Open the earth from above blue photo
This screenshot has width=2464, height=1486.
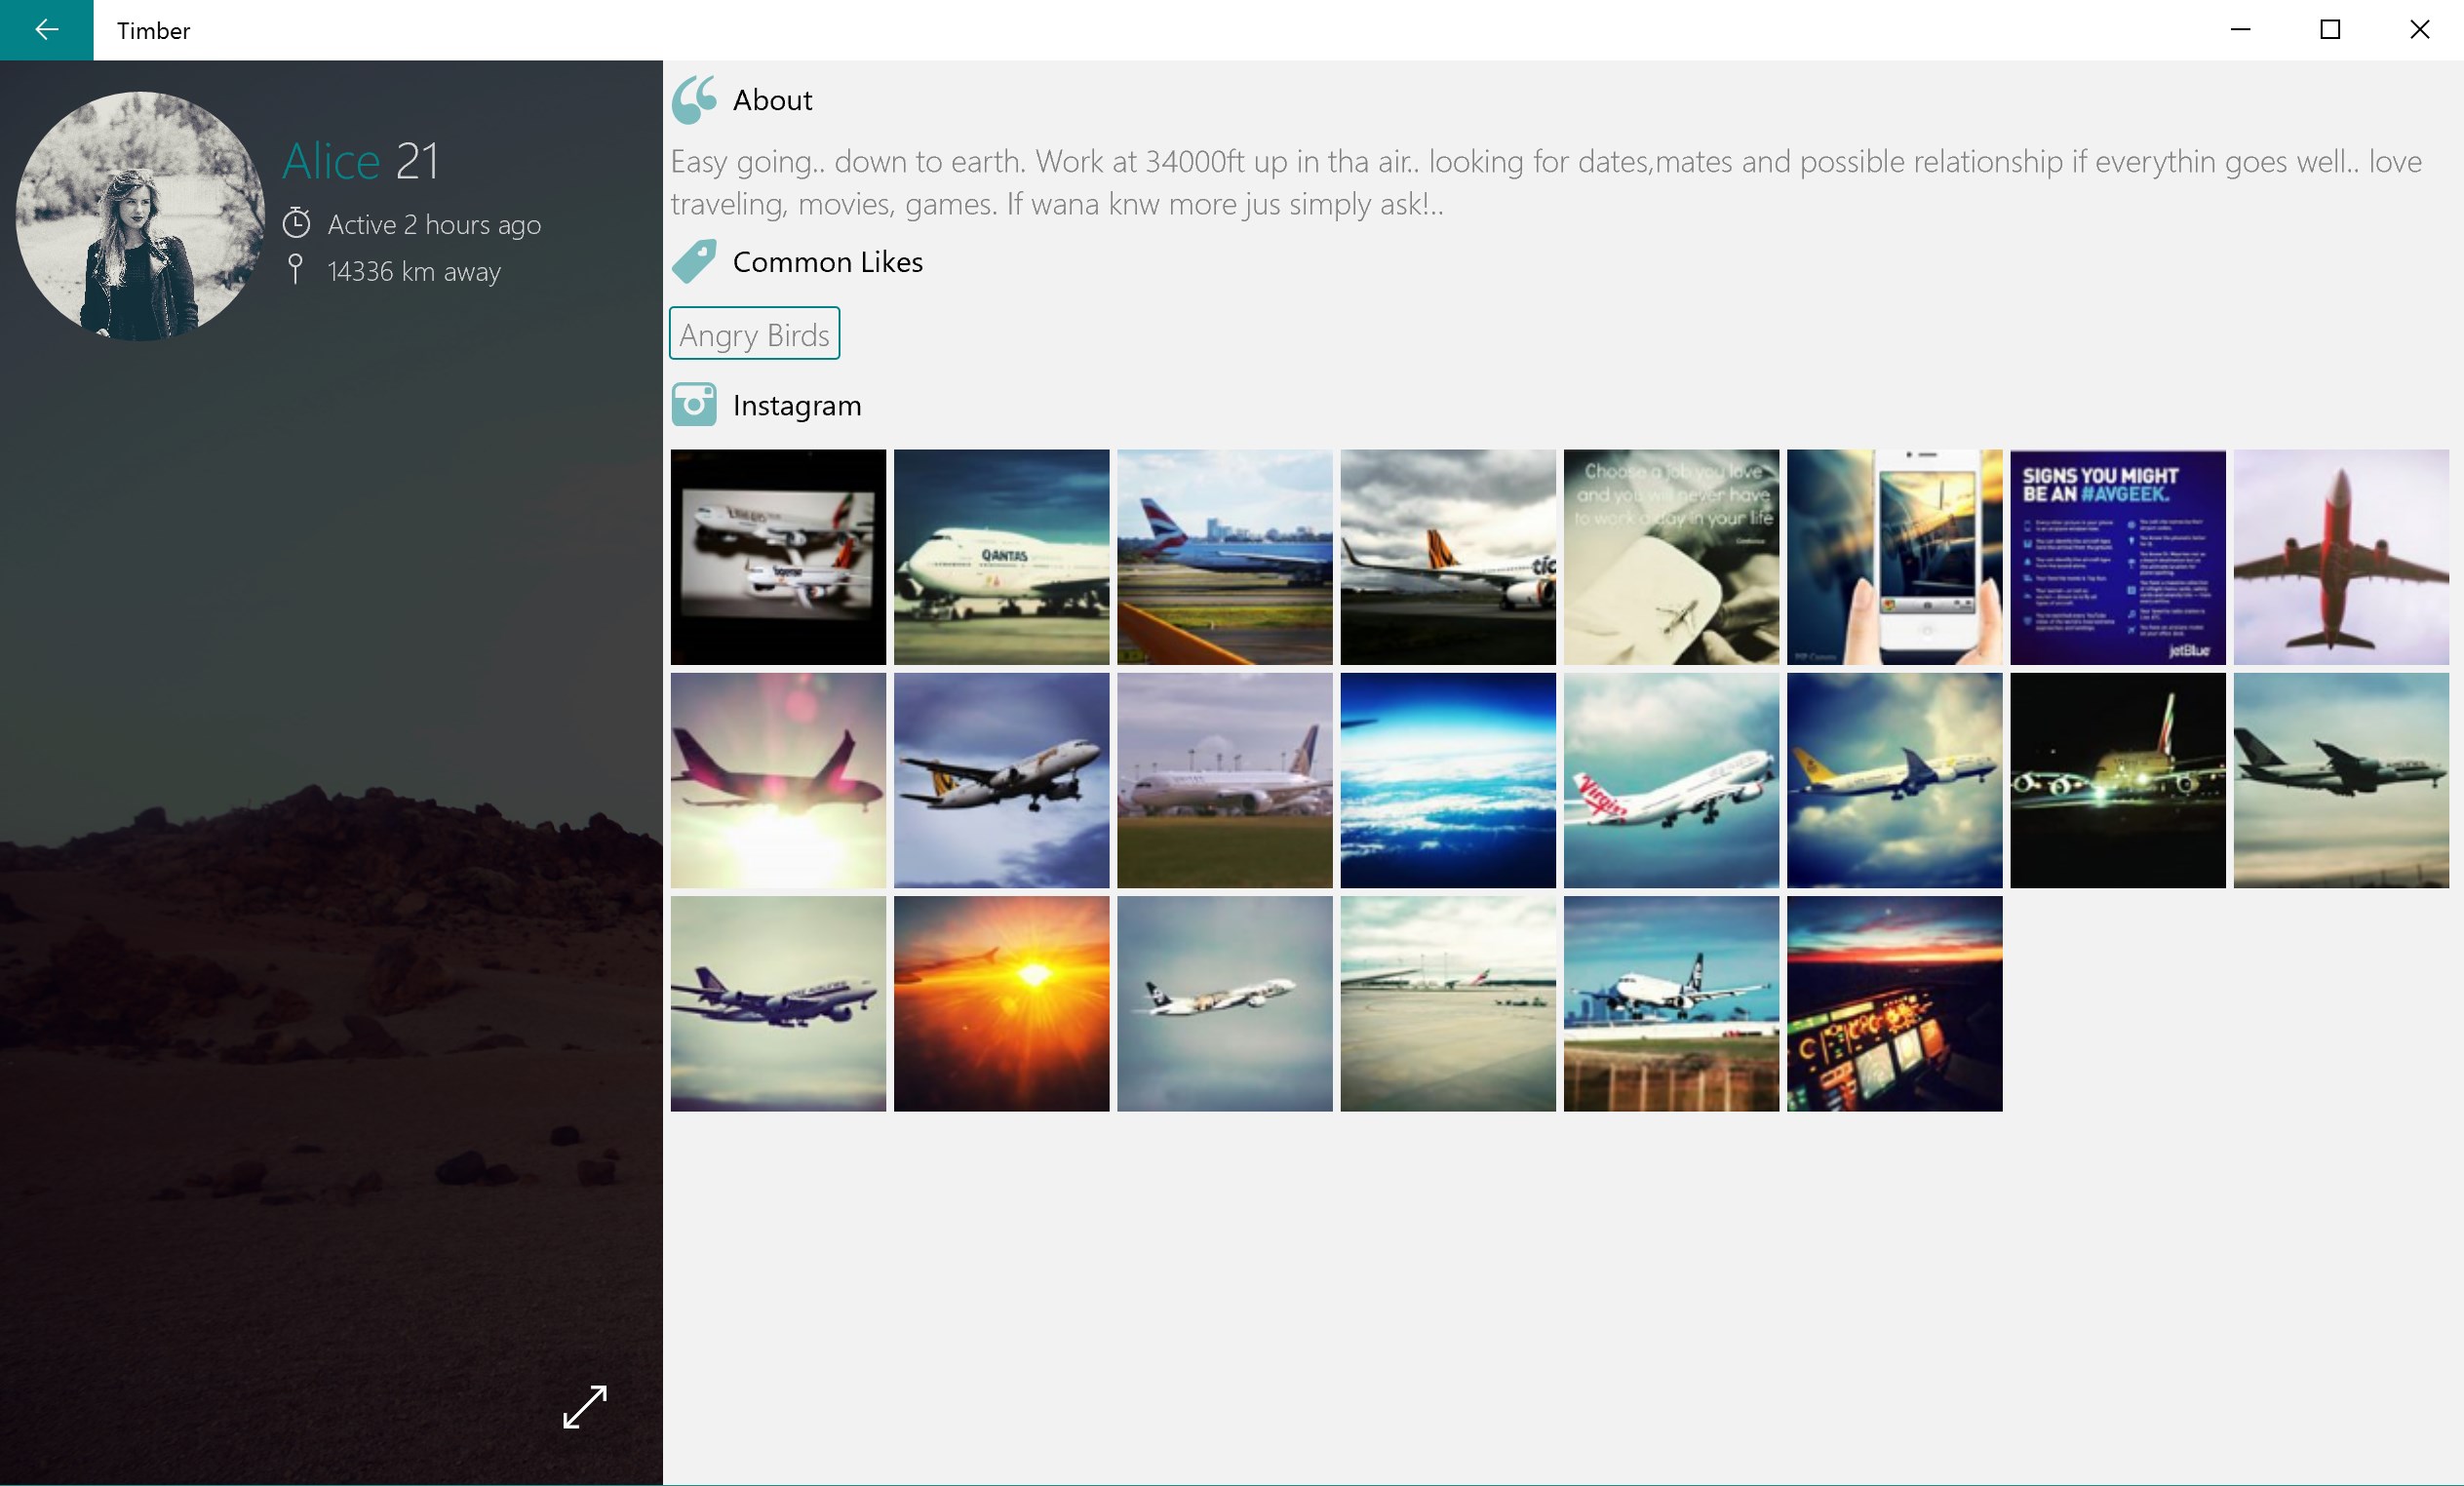point(1447,780)
